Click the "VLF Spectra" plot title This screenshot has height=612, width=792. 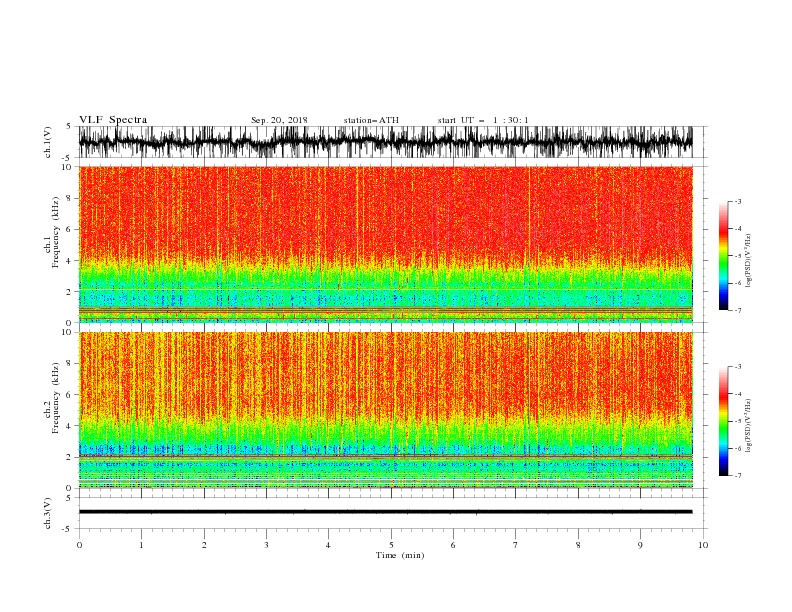(x=113, y=120)
